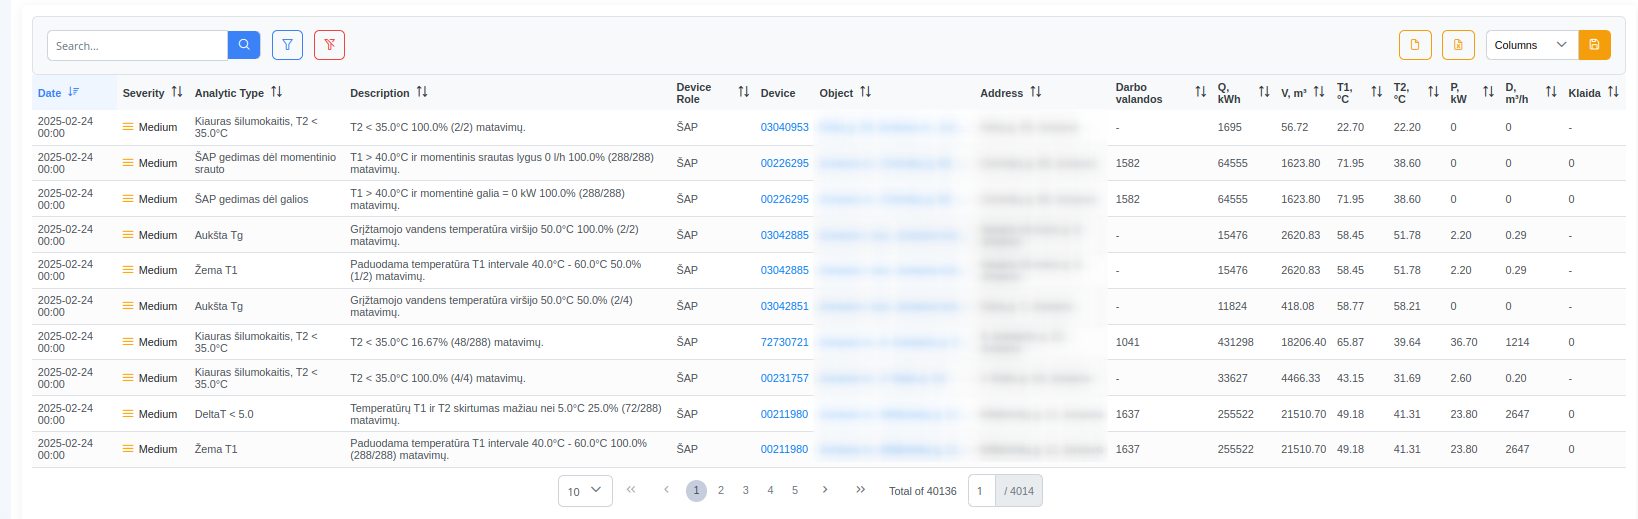Select page 5 in pagination

(x=795, y=491)
